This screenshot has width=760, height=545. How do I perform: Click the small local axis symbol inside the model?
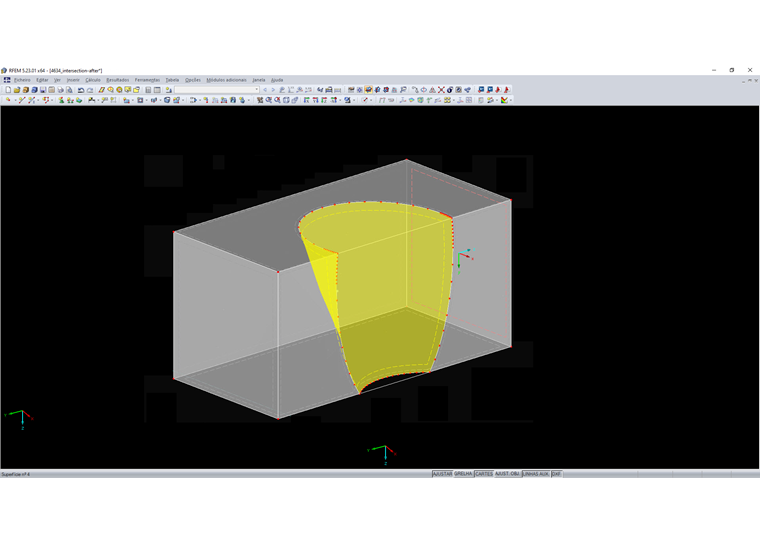click(x=465, y=261)
